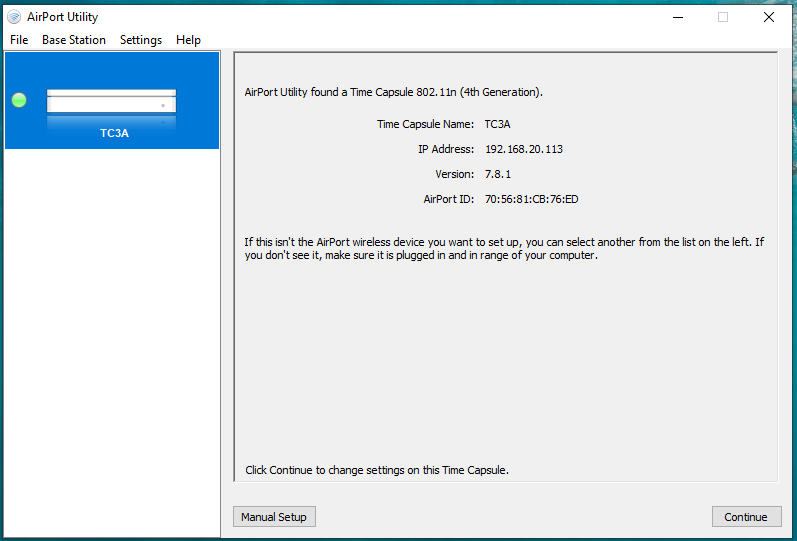The image size is (797, 541).
Task: Select the Time Capsule device image
Action: click(111, 101)
